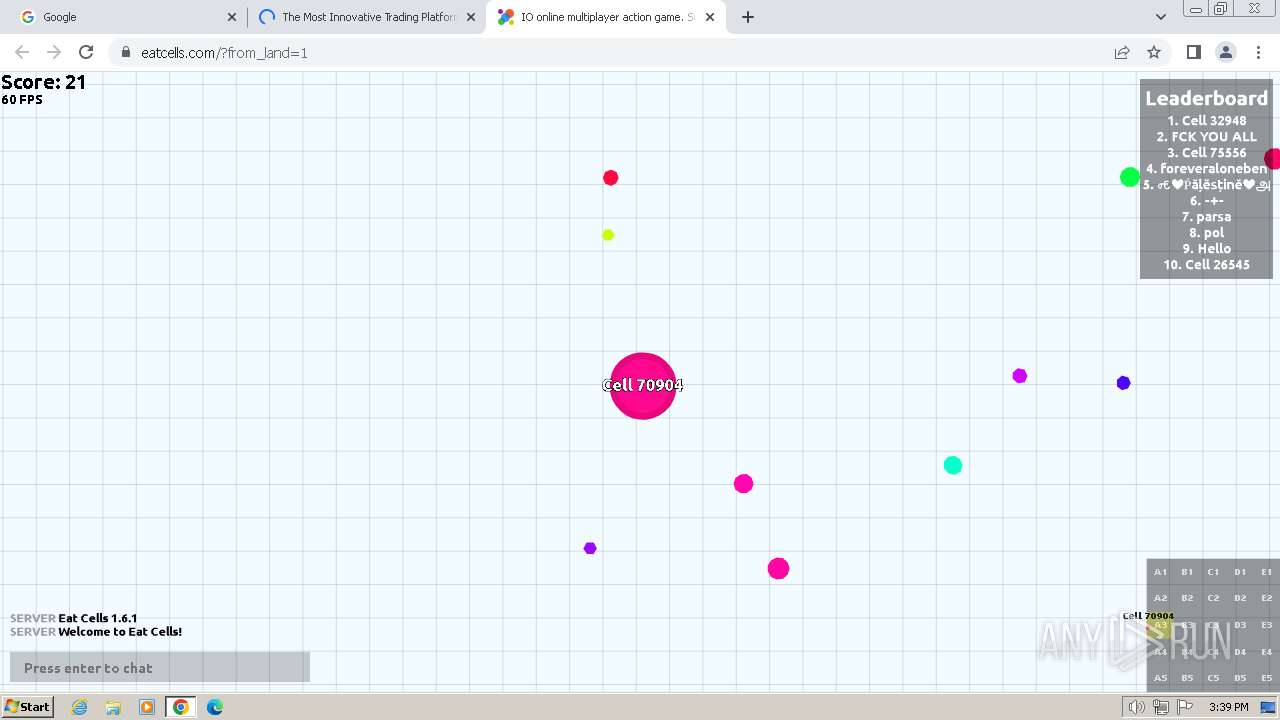Click the Score: 21 readout
1280x720 pixels.
(44, 83)
